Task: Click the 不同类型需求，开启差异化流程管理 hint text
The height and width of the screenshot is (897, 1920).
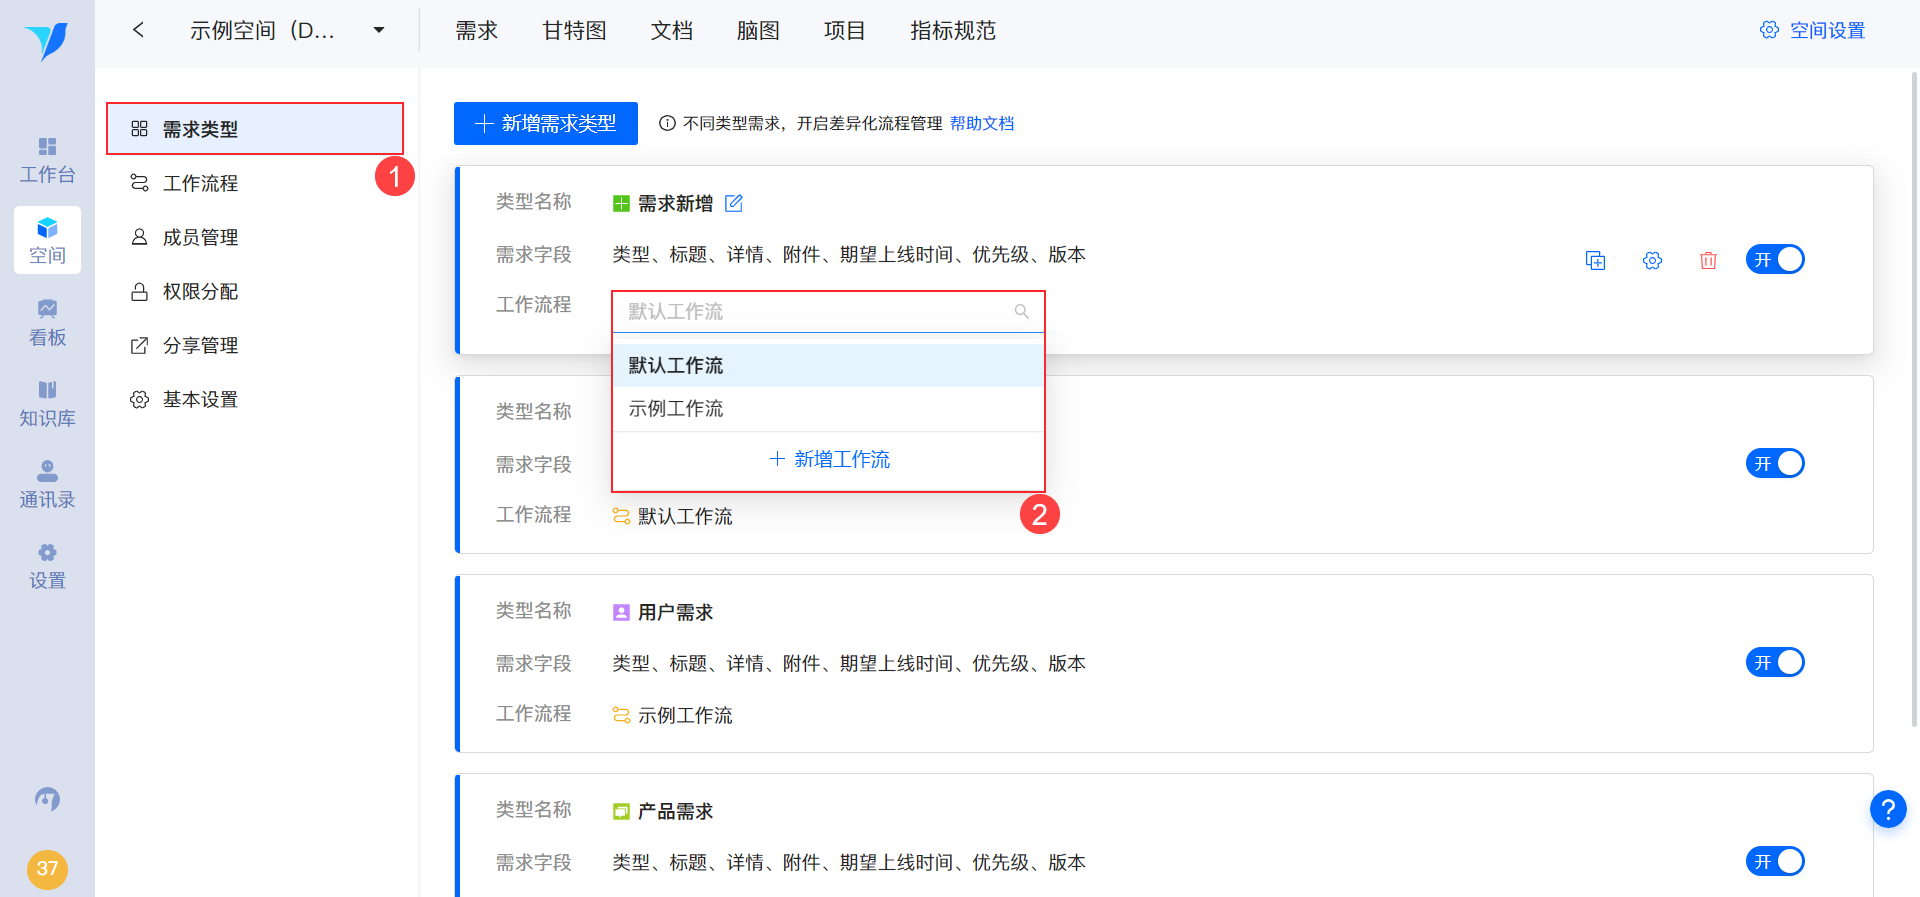Action: tap(813, 123)
